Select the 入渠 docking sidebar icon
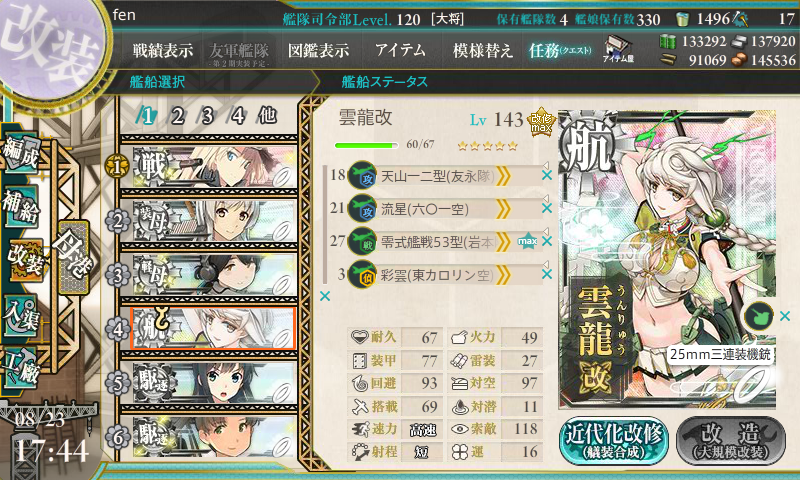 click(x=21, y=317)
